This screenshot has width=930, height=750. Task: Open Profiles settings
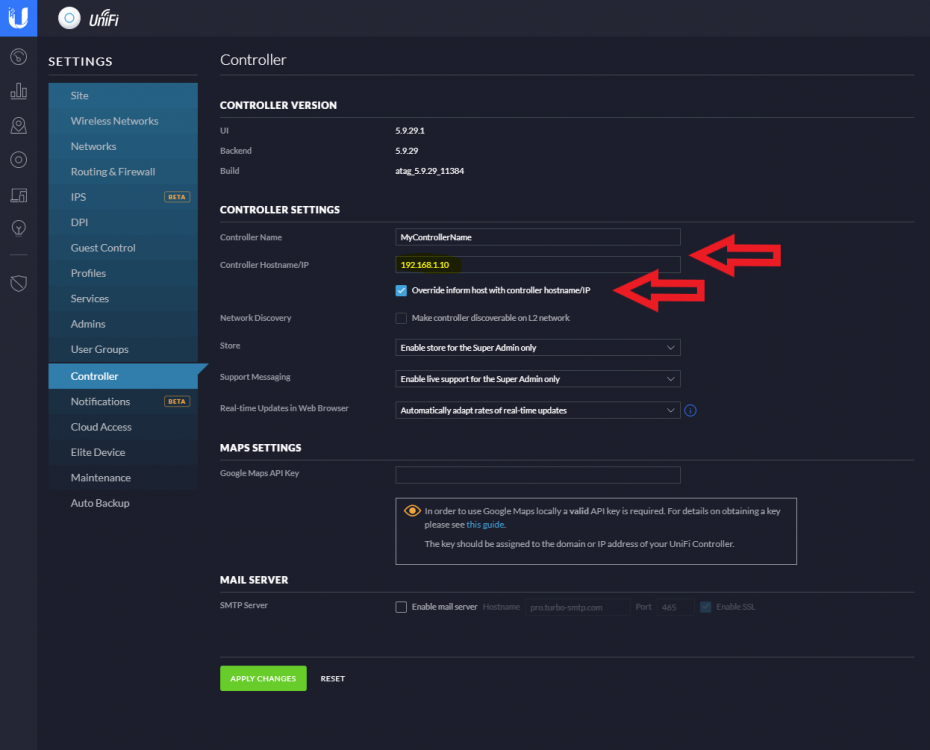pos(123,273)
